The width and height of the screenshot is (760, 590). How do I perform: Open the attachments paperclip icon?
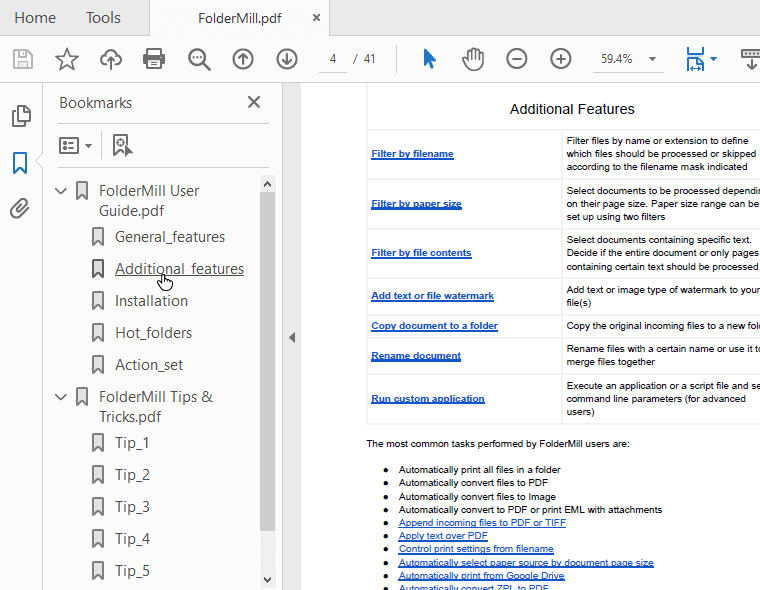20,208
